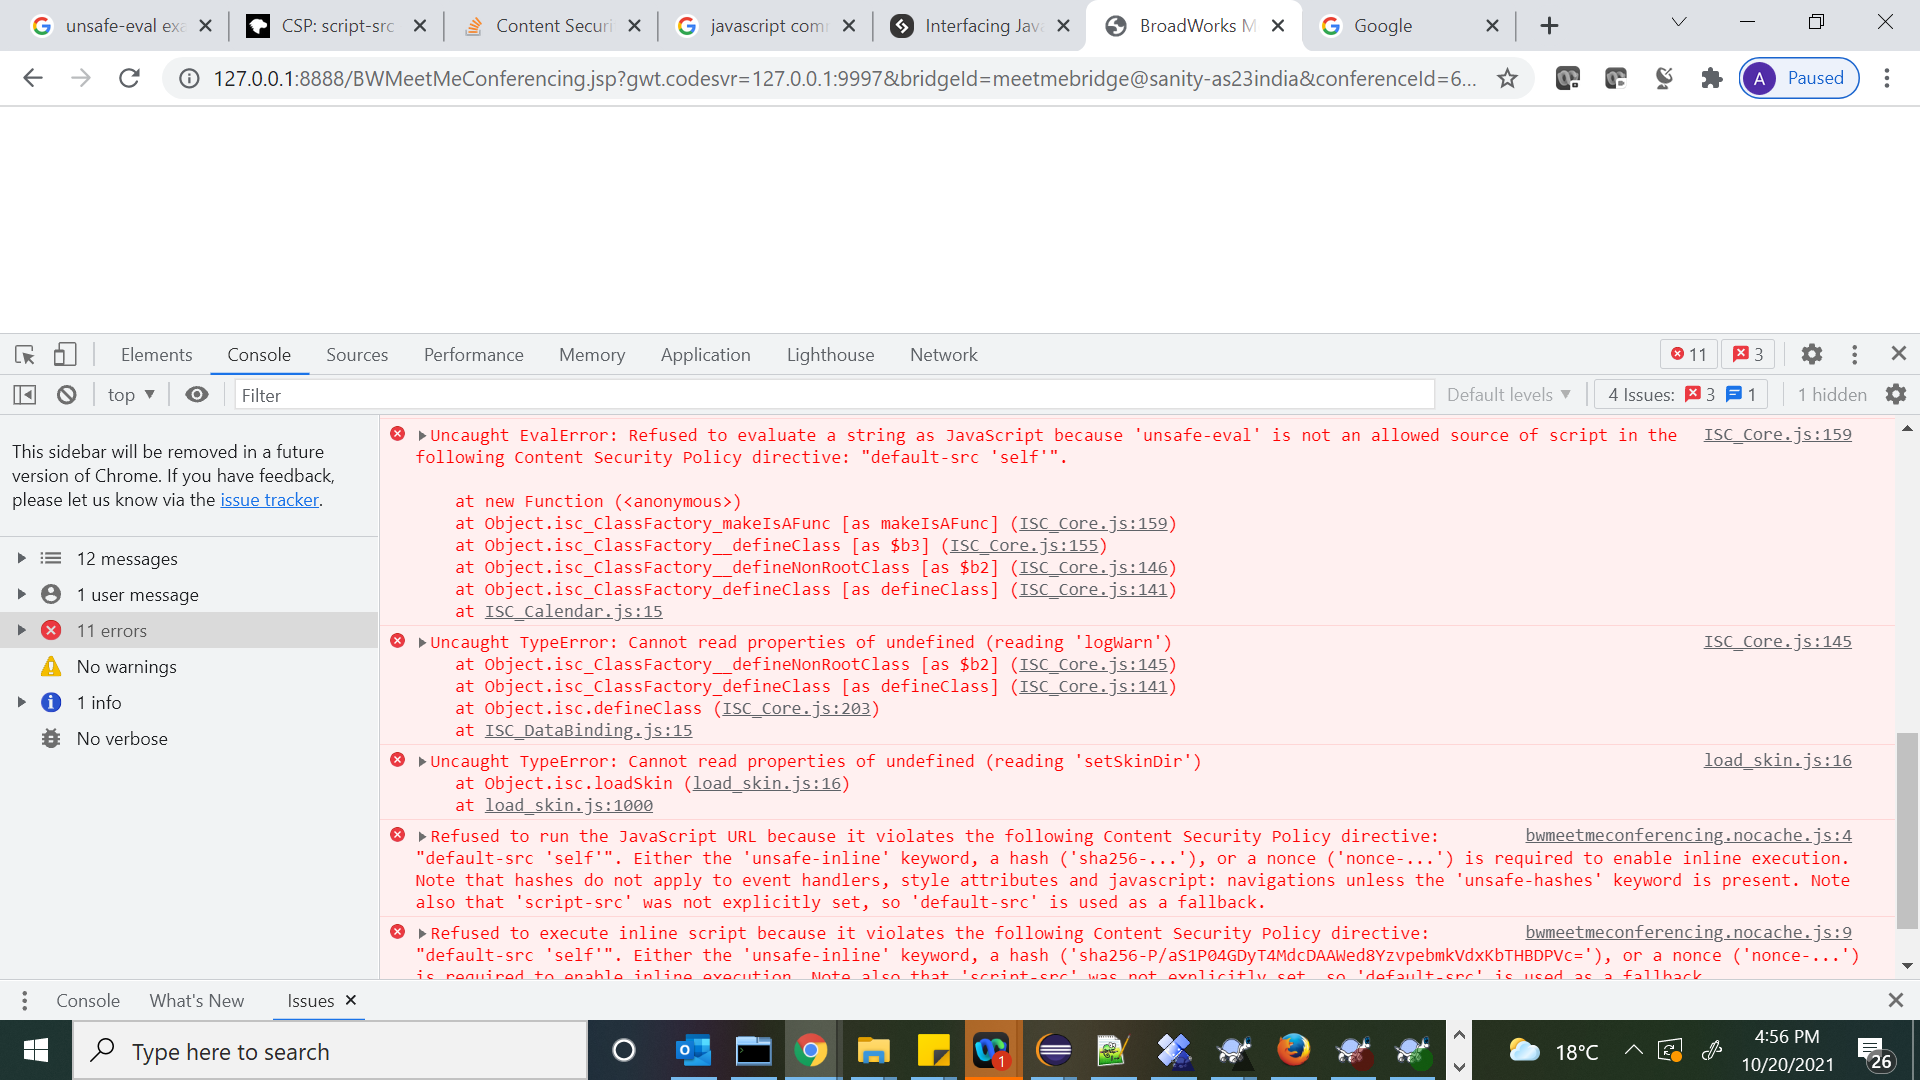This screenshot has height=1080, width=1920.
Task: Open console settings gear next to hidden count
Action: pos(1896,395)
